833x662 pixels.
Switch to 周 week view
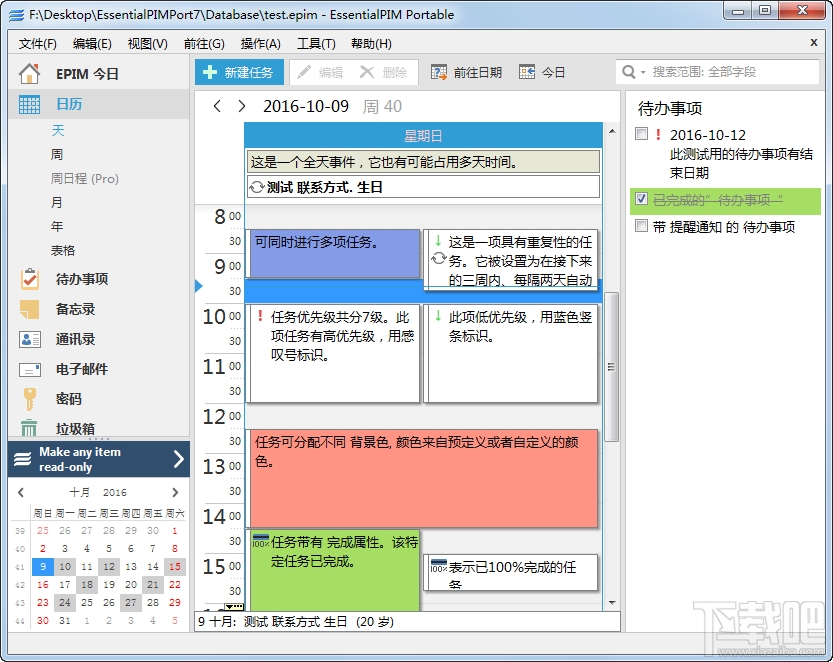(57, 155)
